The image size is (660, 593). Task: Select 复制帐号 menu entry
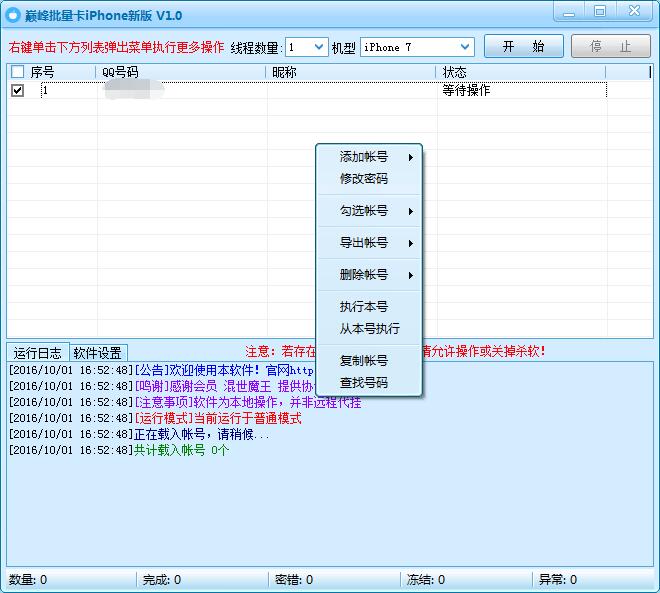click(364, 361)
